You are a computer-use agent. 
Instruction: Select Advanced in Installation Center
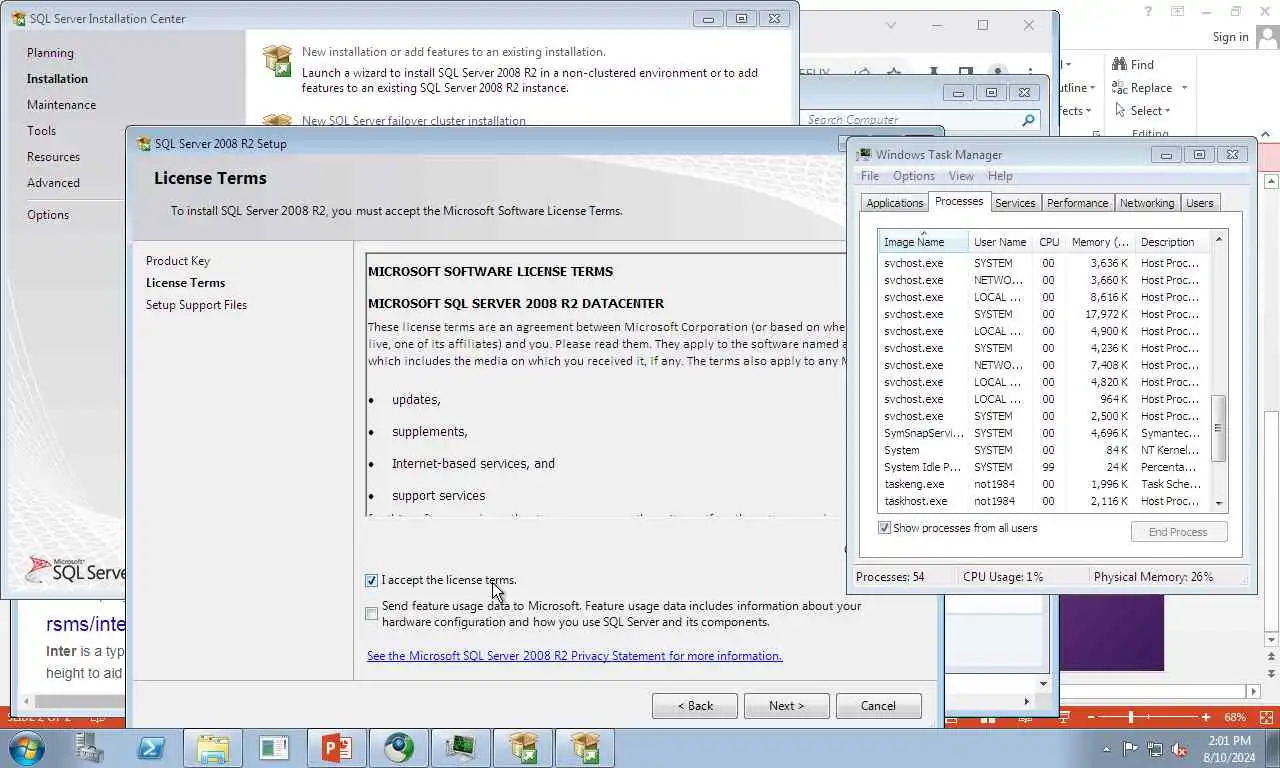tap(53, 183)
